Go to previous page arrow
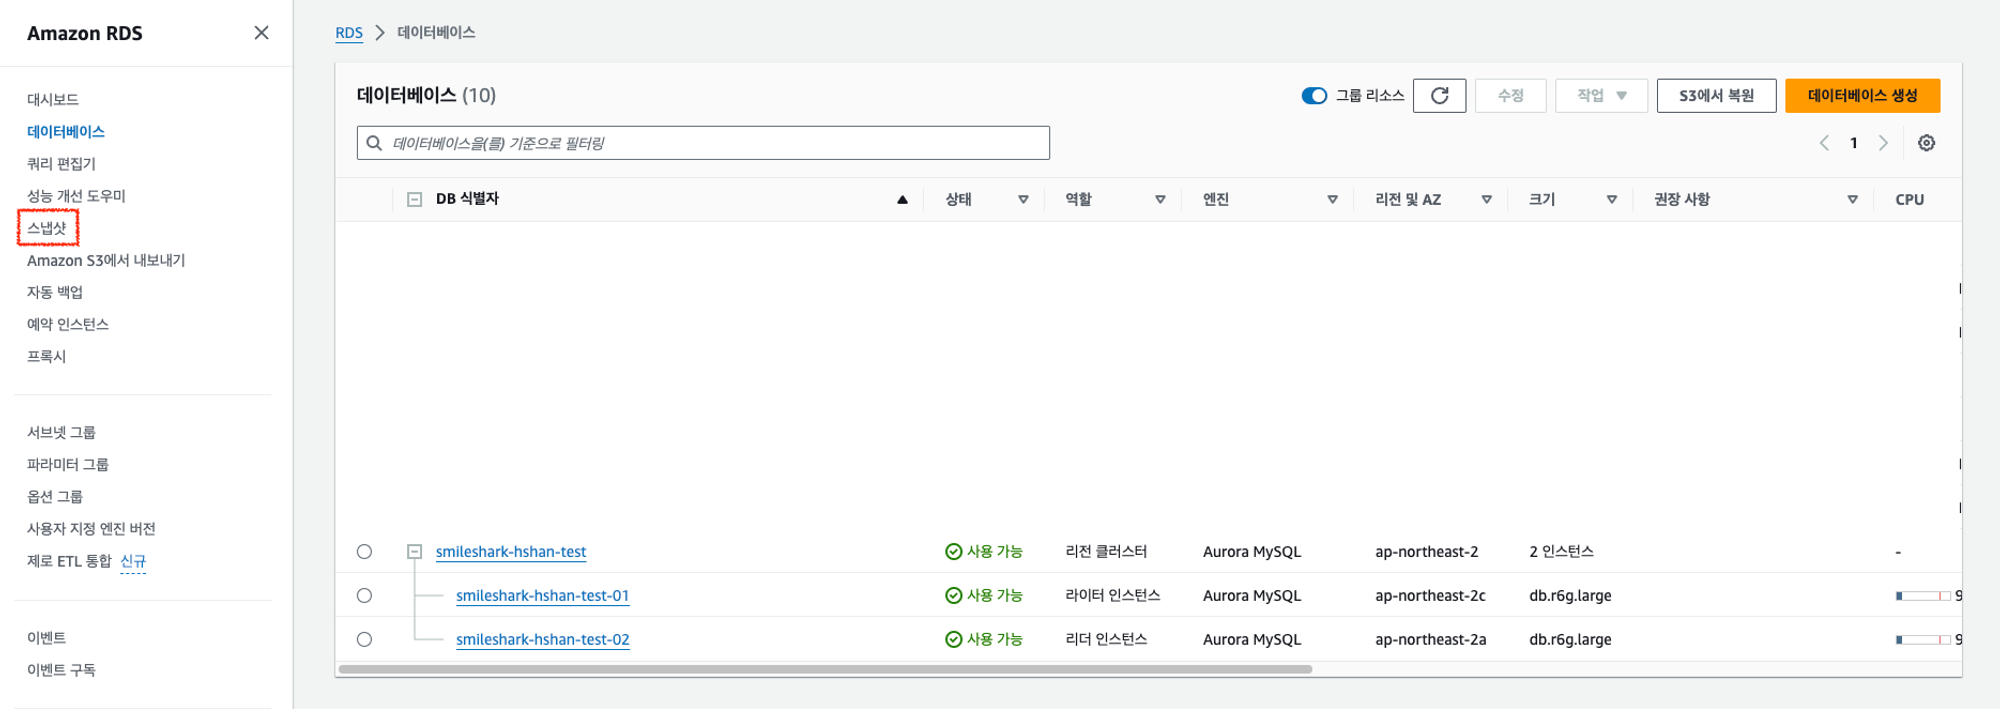This screenshot has height=709, width=2000. pyautogui.click(x=1824, y=143)
